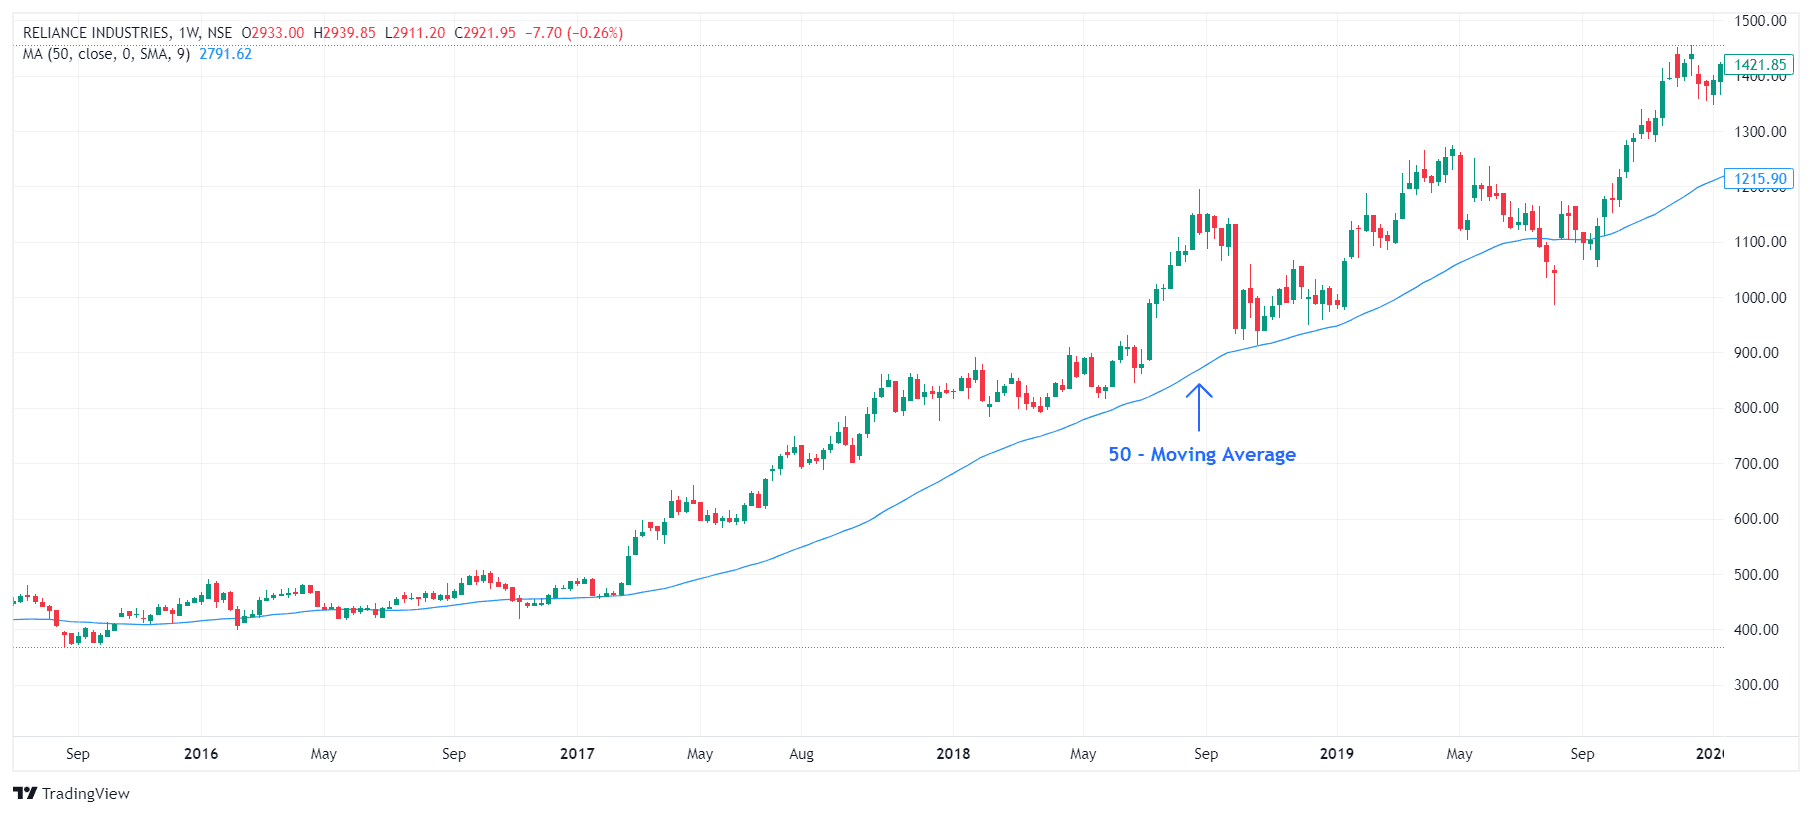Click the 2018 time axis label
Screen dimensions: 1812x815
pyautogui.click(x=953, y=754)
